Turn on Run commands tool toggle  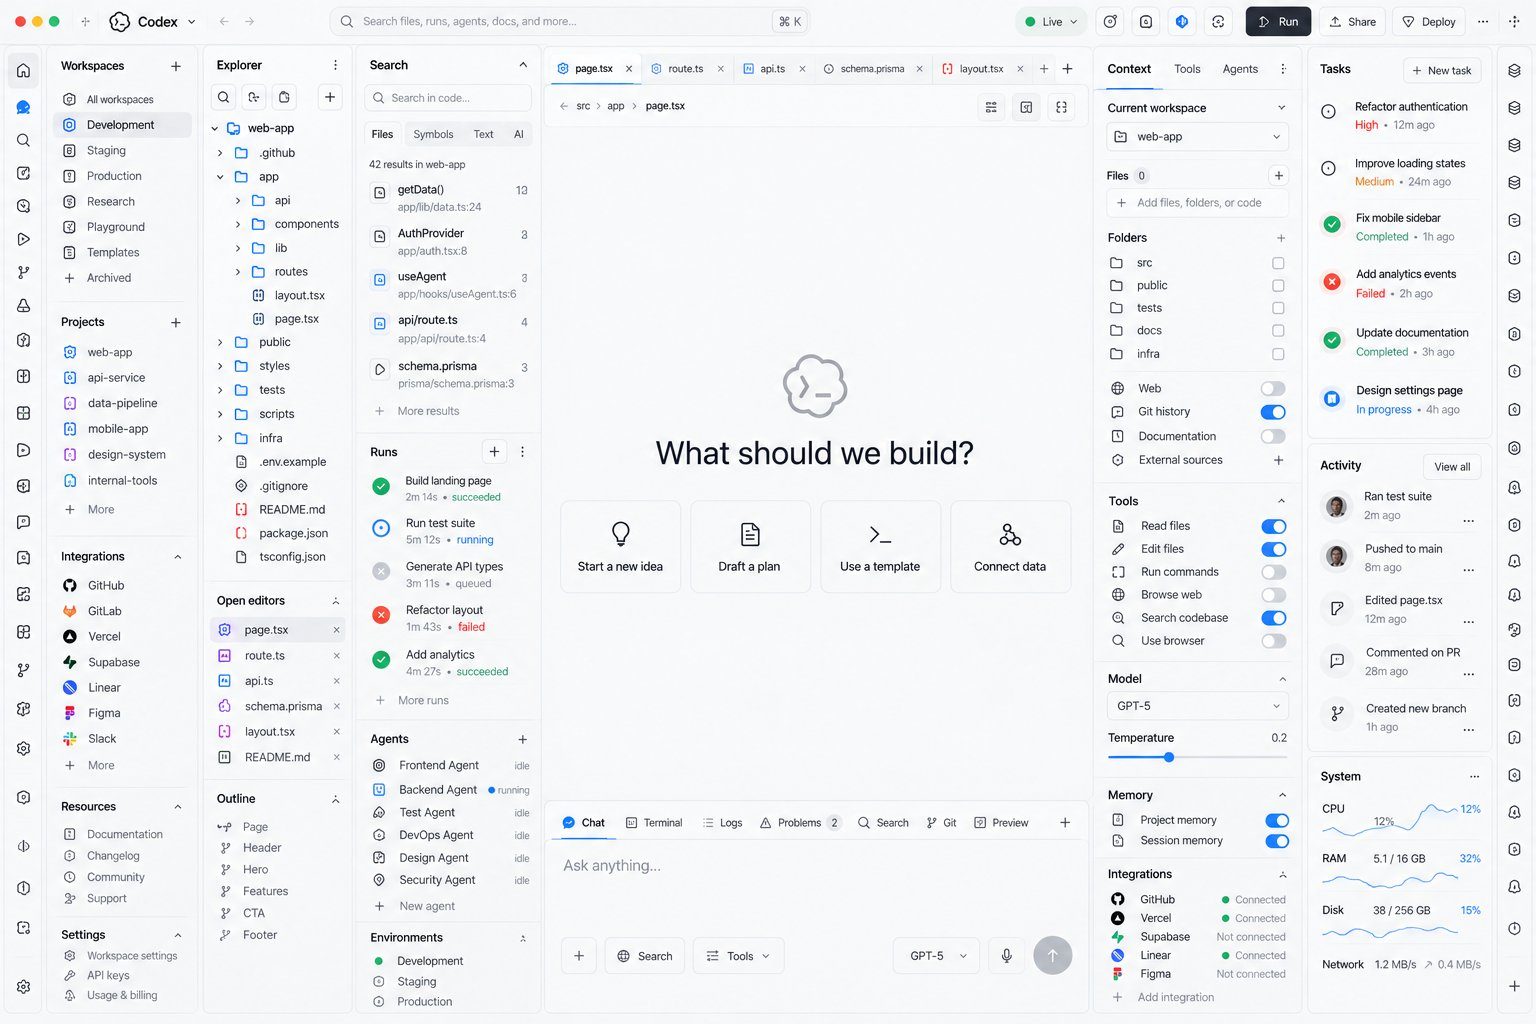(x=1274, y=572)
